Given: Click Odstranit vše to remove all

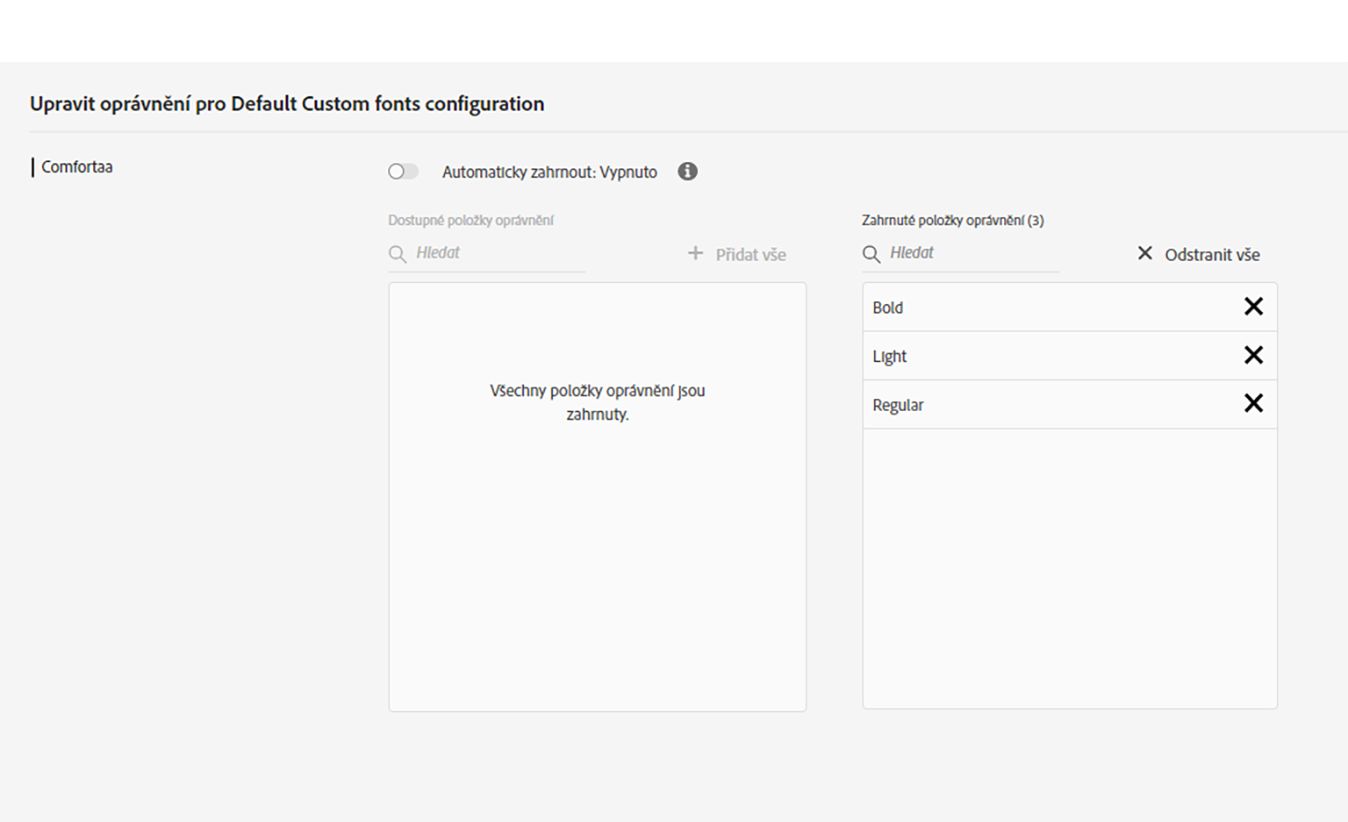Looking at the screenshot, I should click(1198, 254).
